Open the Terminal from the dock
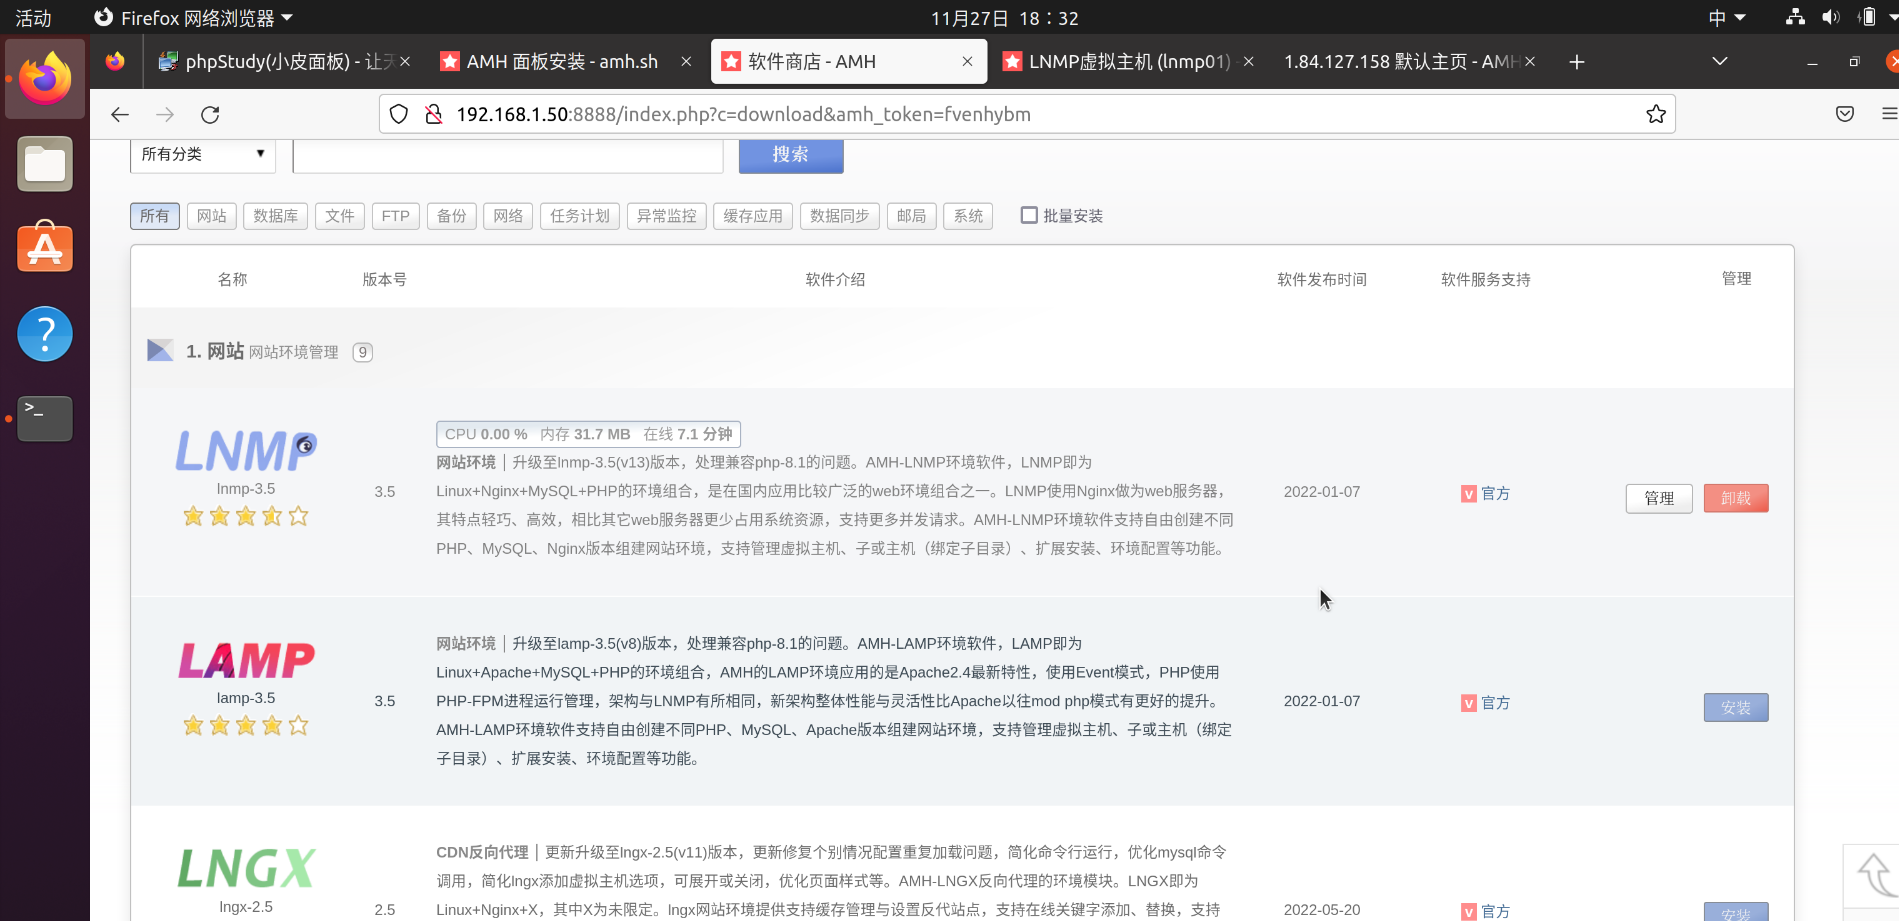The height and width of the screenshot is (921, 1899). tap(45, 418)
